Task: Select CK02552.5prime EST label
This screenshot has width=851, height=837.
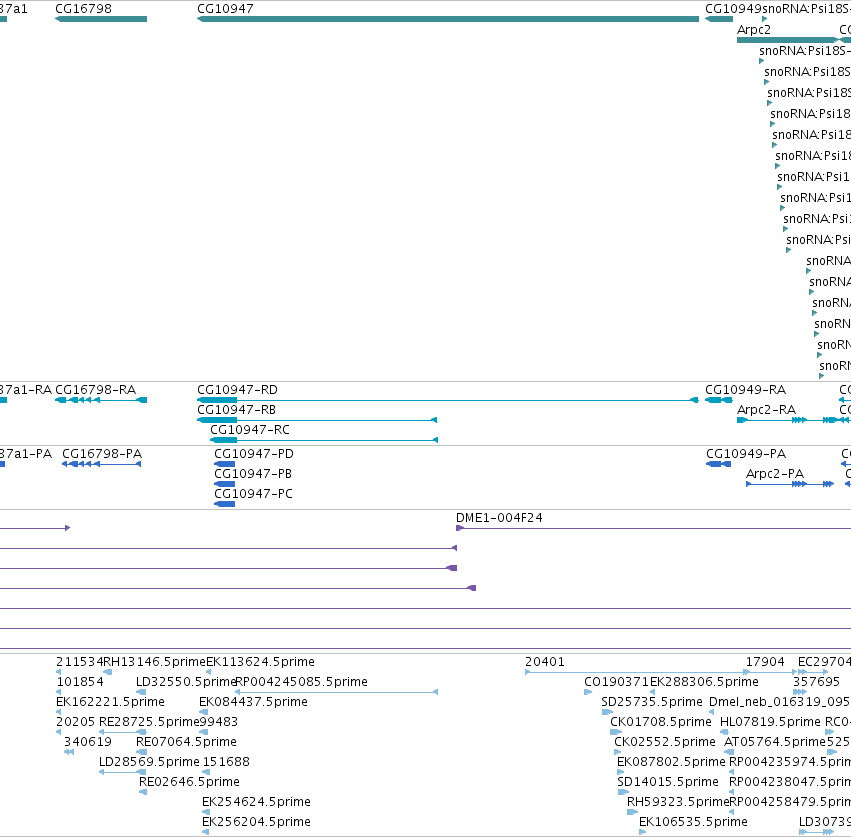Action: click(665, 742)
